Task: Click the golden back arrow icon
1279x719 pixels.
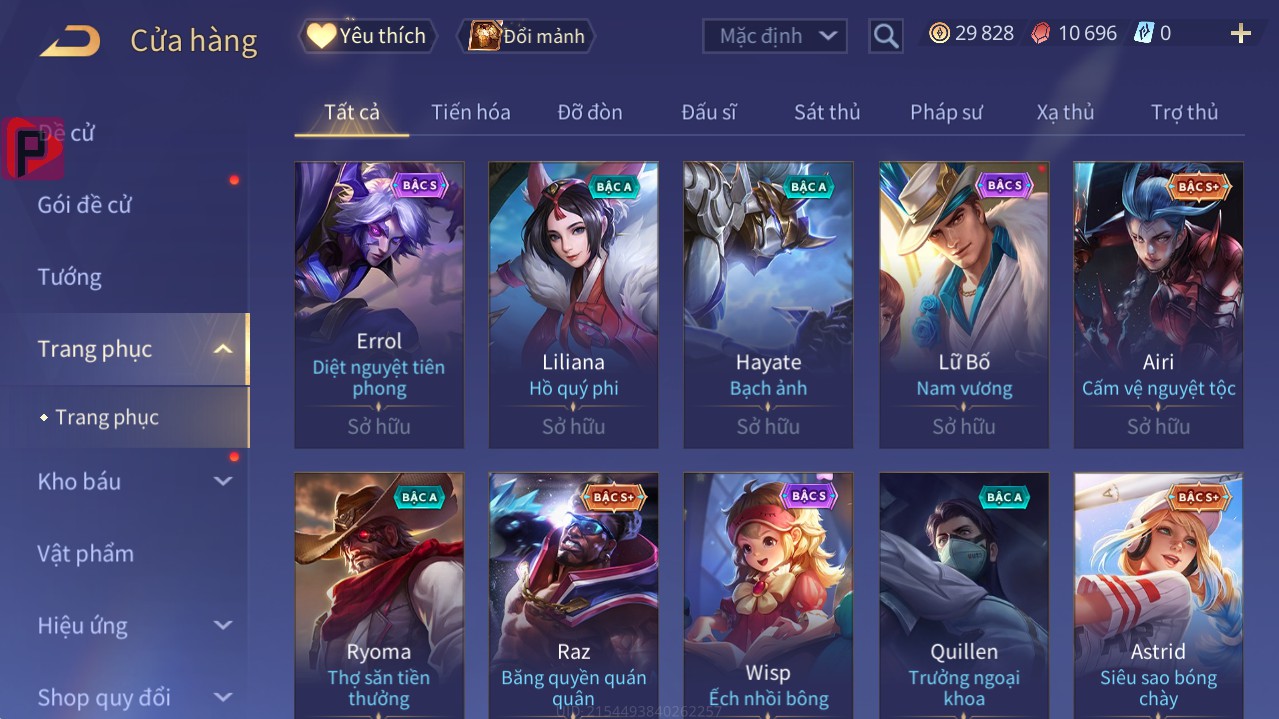Action: tap(70, 41)
